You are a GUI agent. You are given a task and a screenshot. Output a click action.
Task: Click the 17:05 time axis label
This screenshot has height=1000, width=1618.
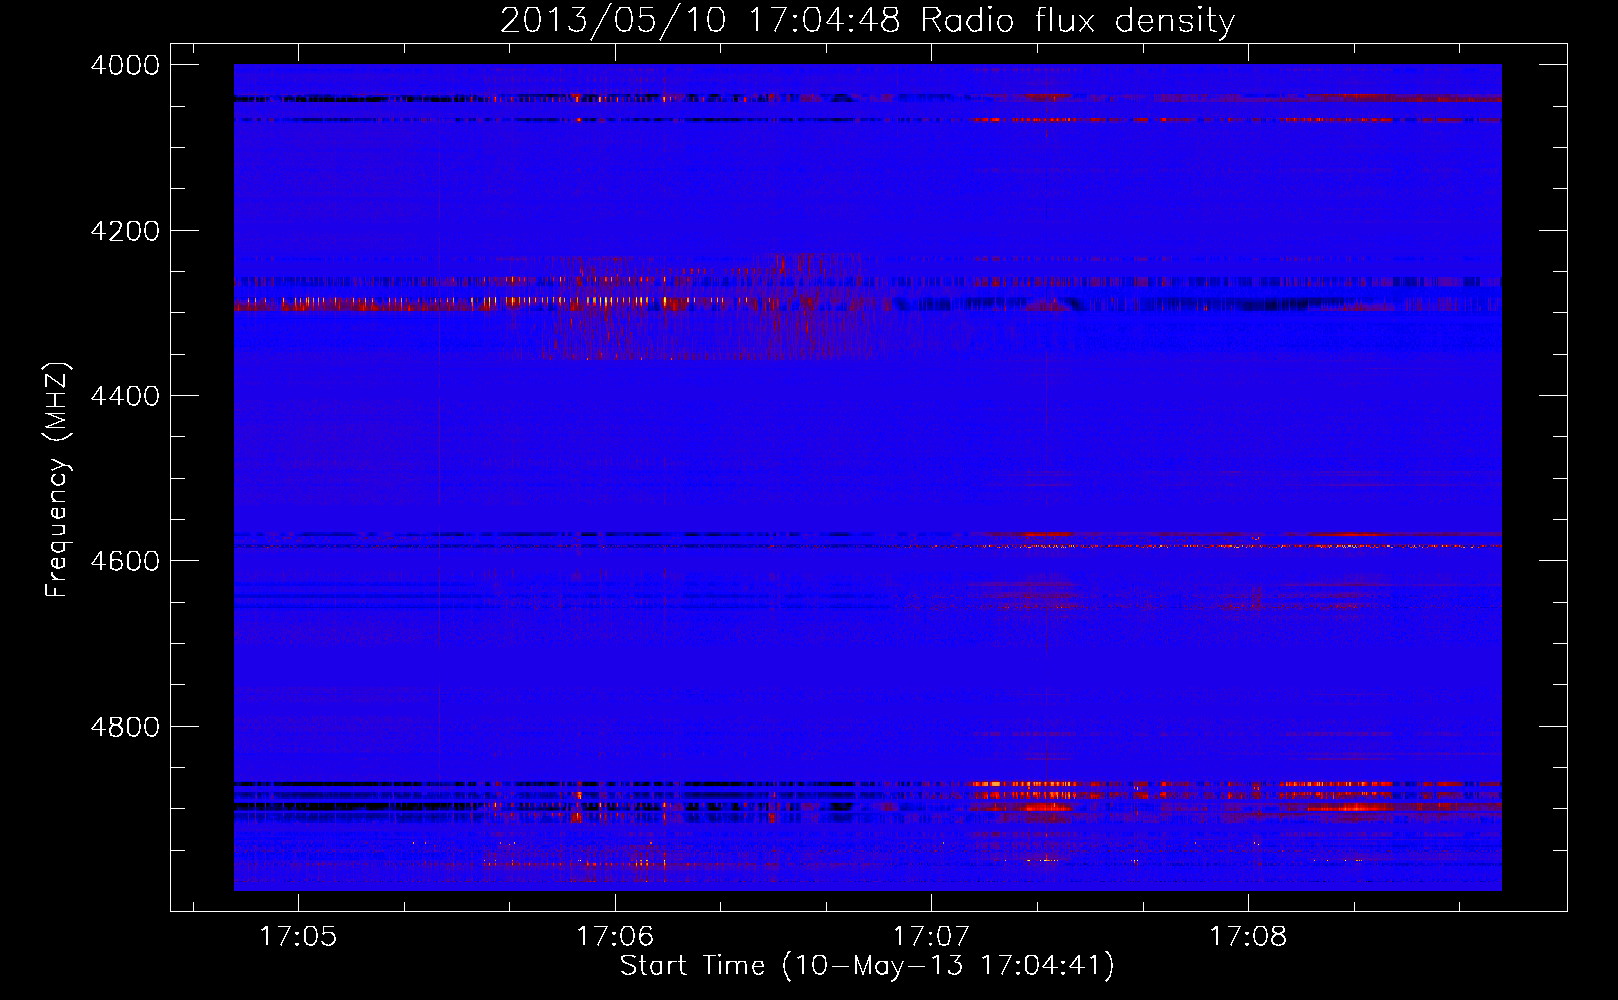pos(298,936)
